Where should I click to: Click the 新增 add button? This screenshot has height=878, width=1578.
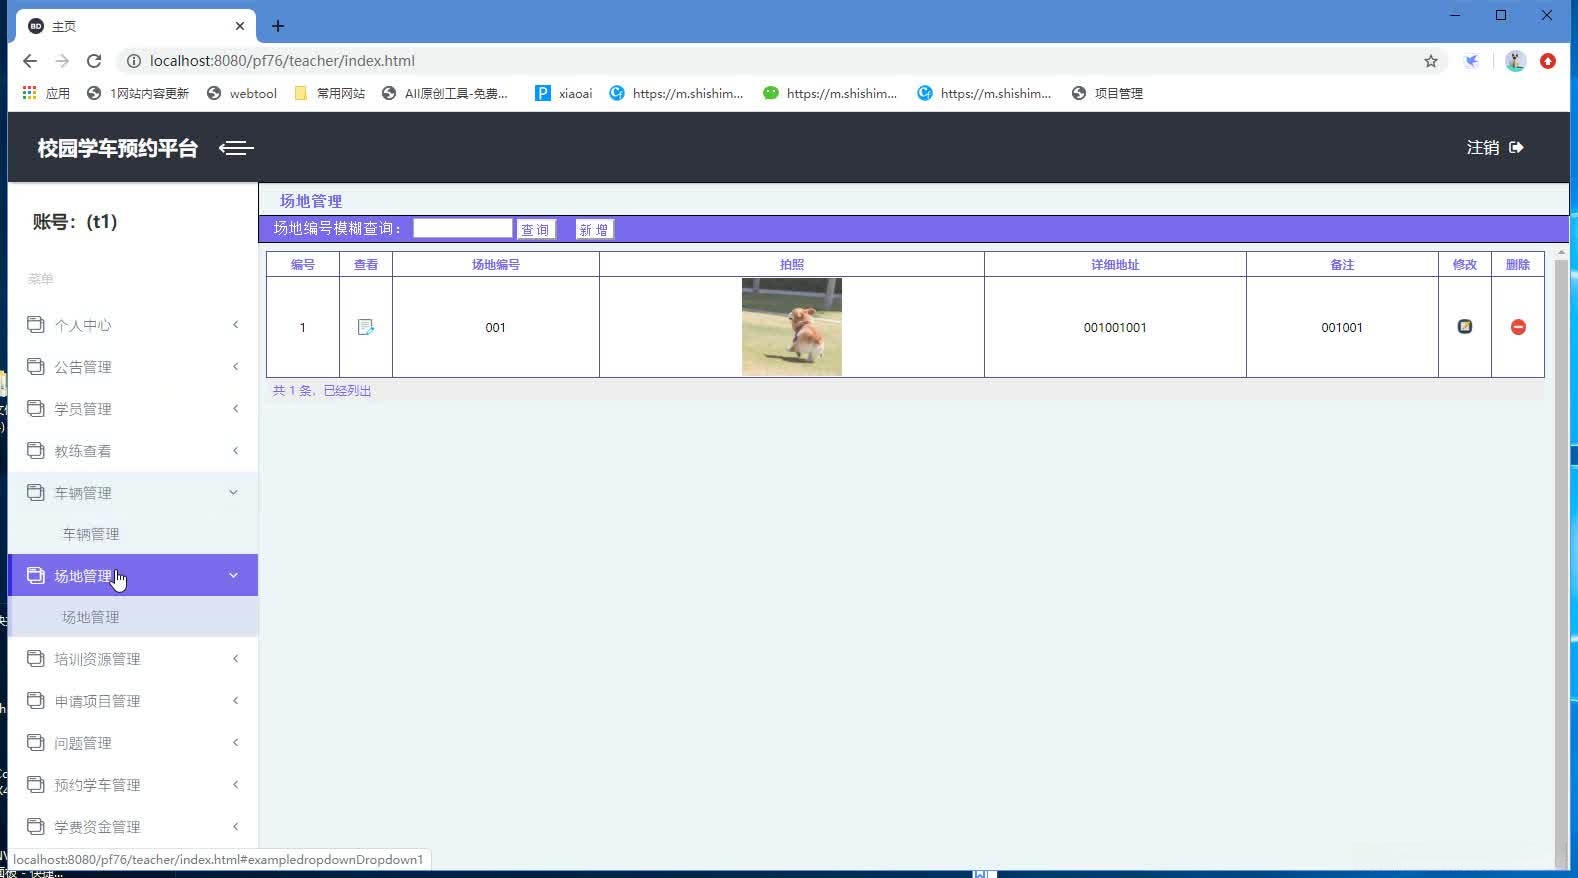(x=594, y=229)
